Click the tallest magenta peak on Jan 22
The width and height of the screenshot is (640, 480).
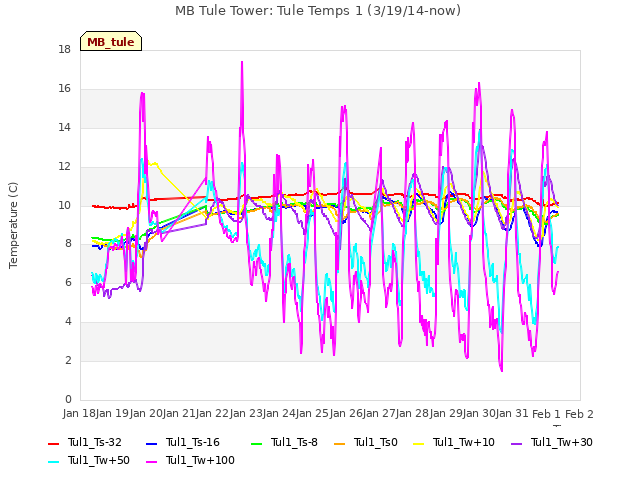click(242, 62)
